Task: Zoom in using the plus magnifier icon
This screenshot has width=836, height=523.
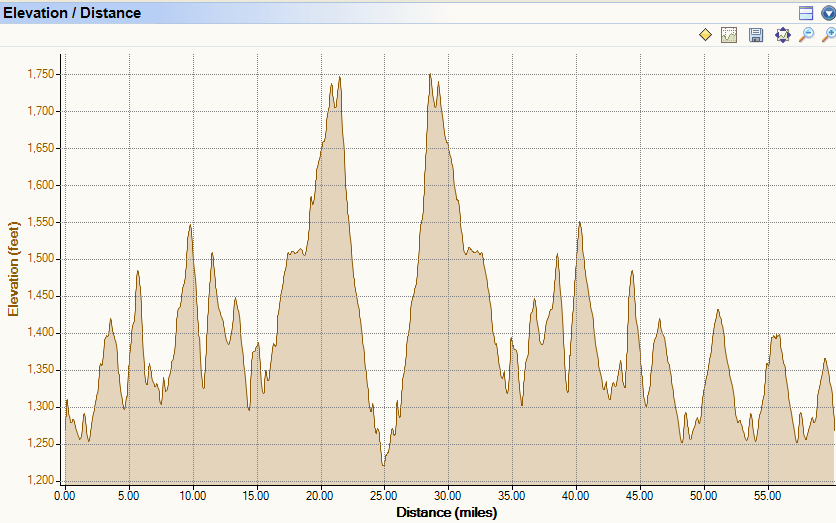Action: click(x=829, y=35)
